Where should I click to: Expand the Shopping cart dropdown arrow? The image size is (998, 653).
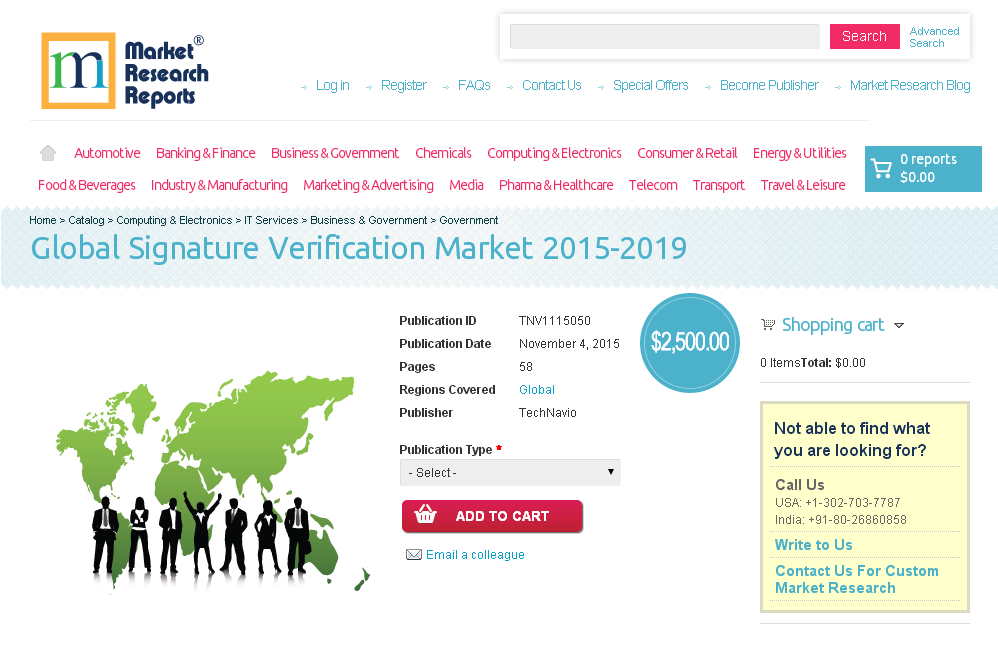coord(899,325)
